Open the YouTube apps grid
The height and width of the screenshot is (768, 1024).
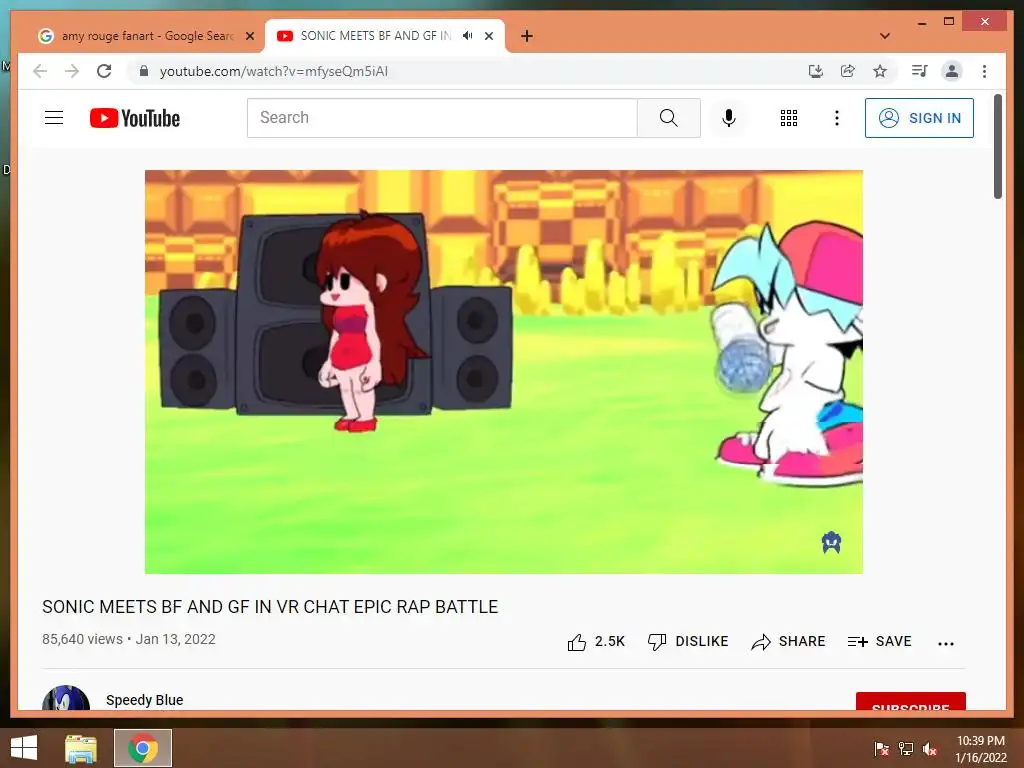coord(788,118)
